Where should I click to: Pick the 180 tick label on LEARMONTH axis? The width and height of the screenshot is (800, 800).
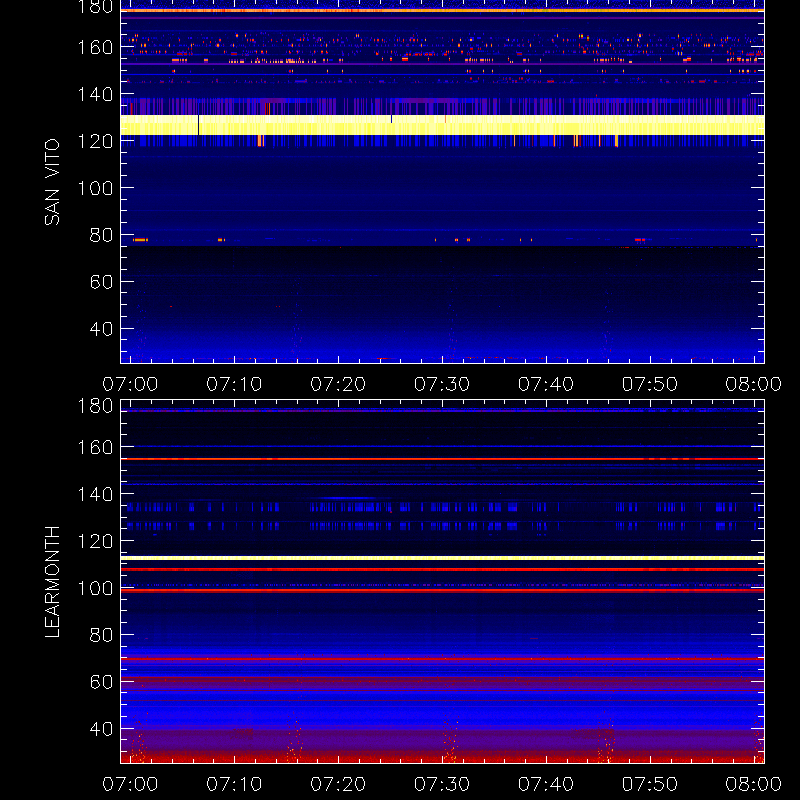point(95,406)
